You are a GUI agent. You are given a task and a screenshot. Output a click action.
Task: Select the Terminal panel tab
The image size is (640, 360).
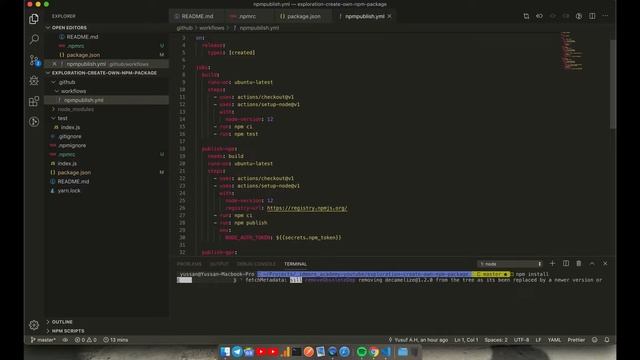[x=295, y=264]
